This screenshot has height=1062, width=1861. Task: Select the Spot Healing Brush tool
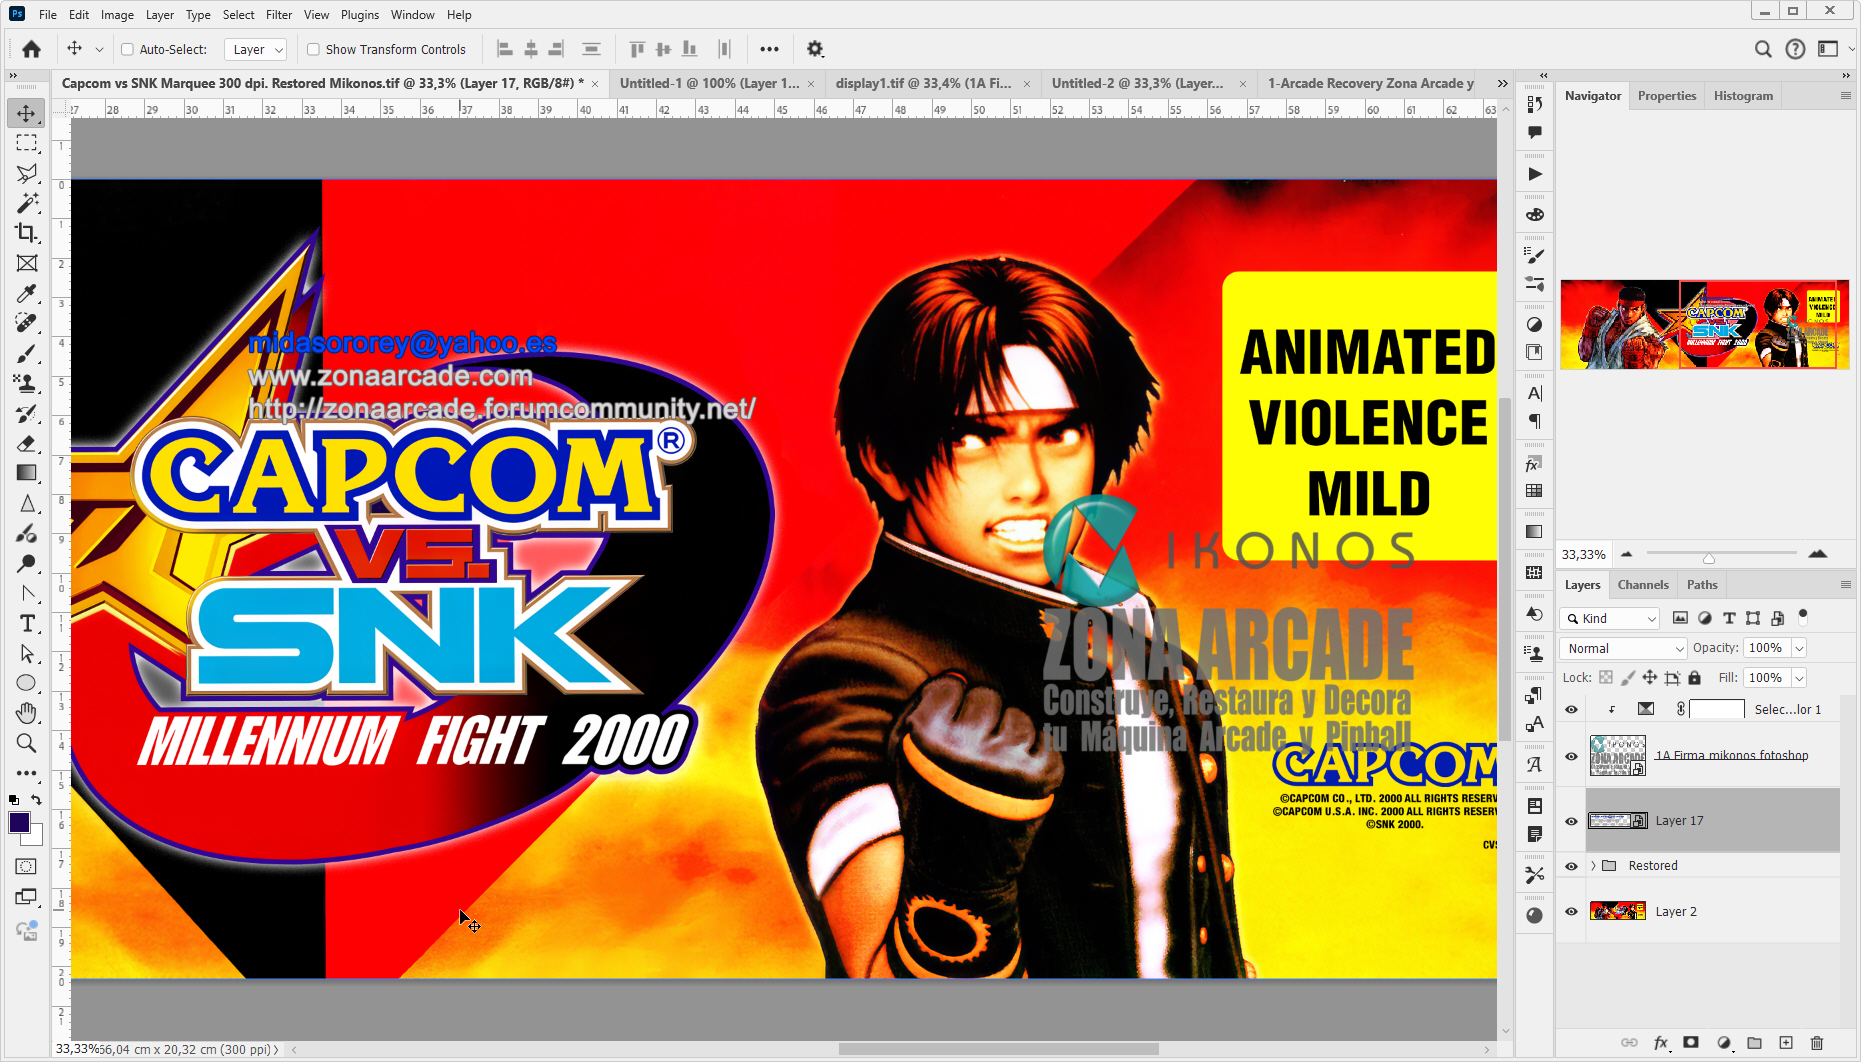(27, 323)
